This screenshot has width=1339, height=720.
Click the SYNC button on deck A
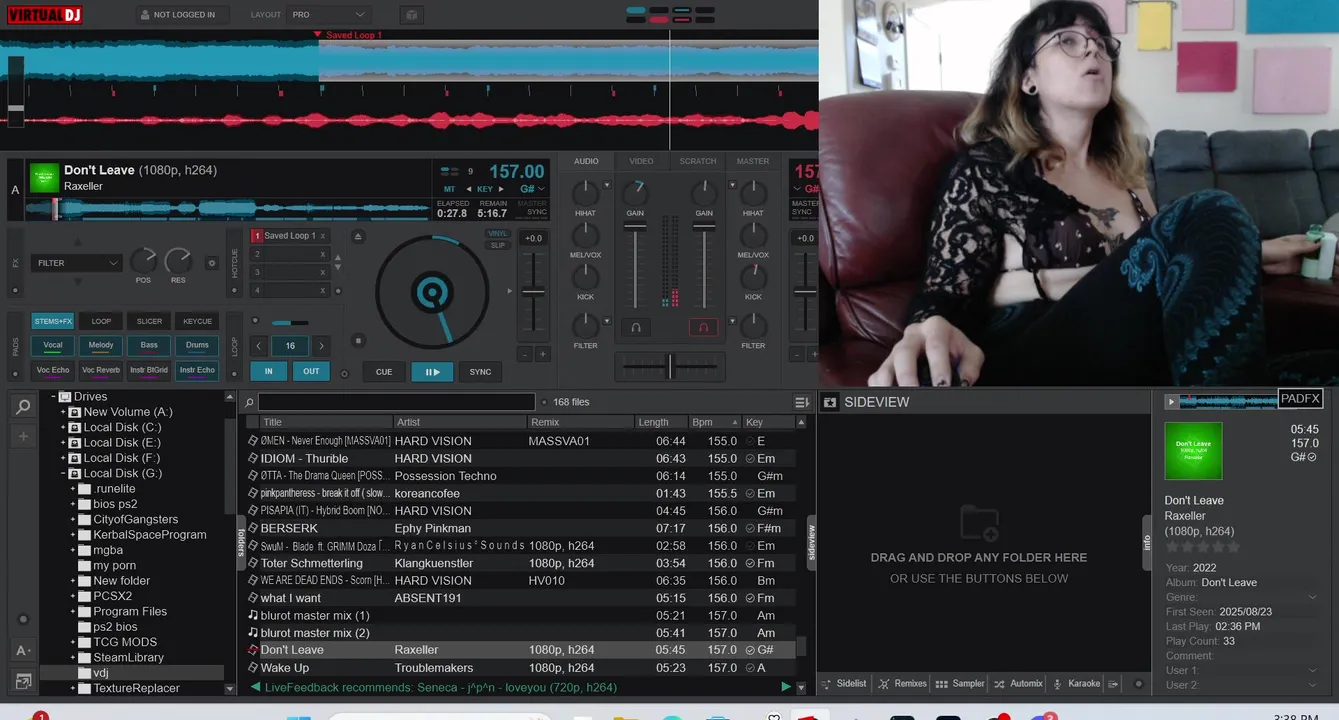[x=481, y=372]
